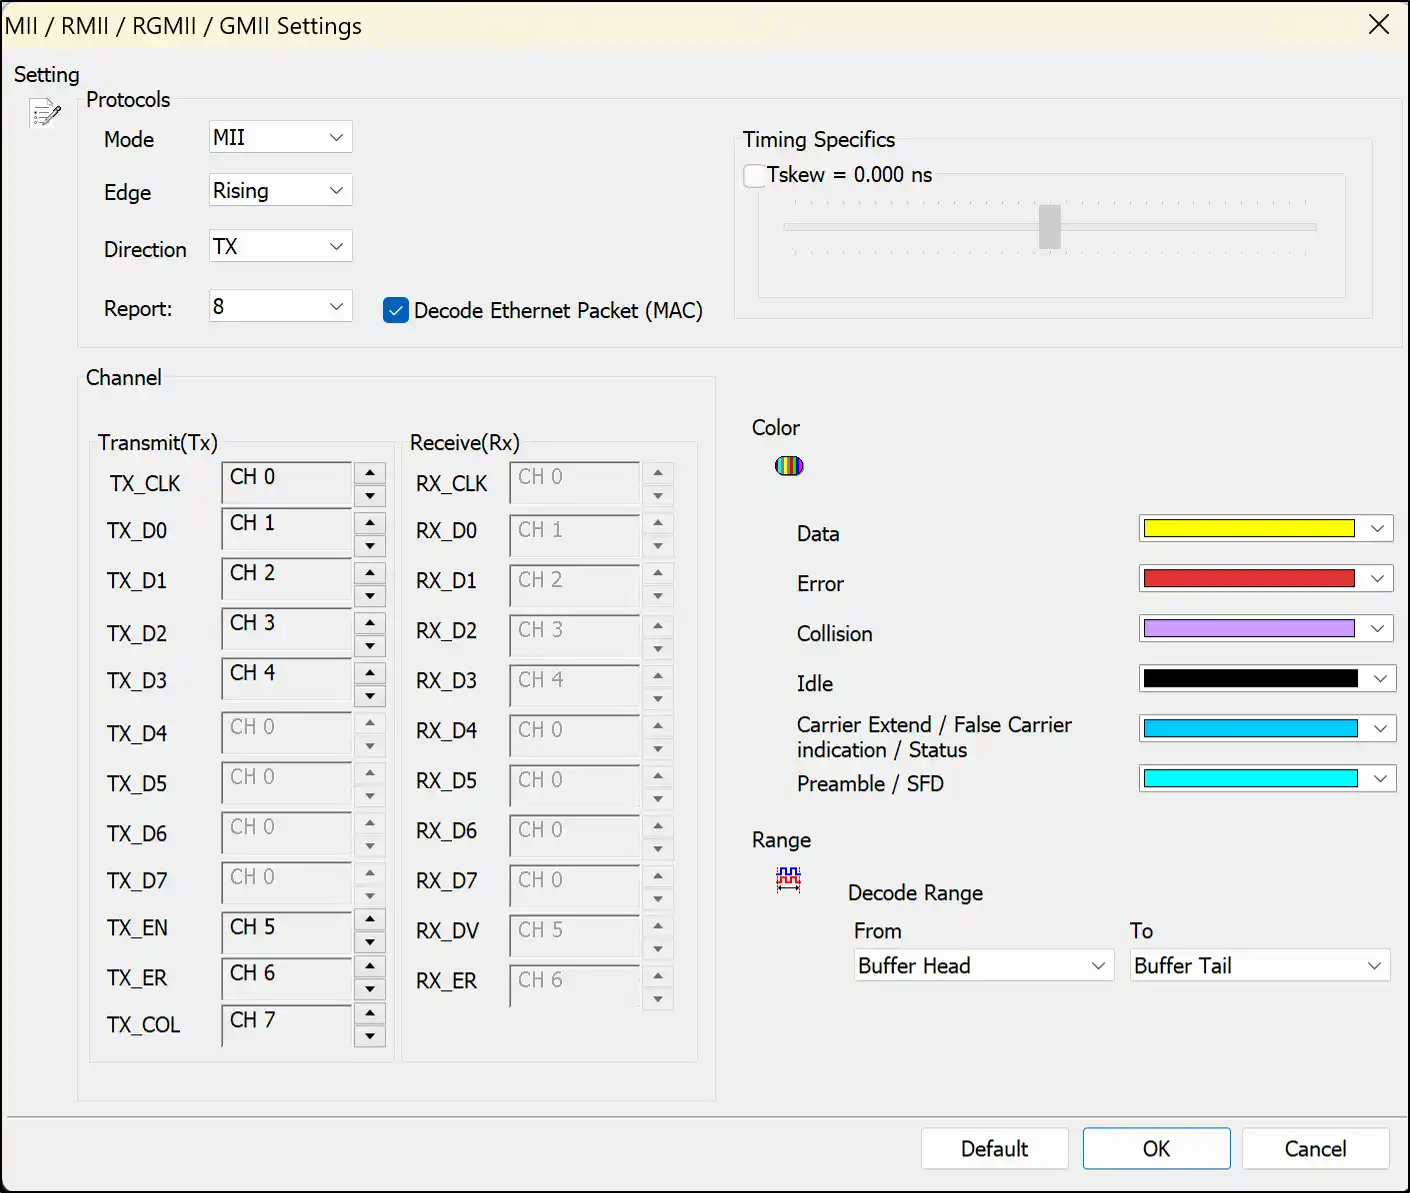The image size is (1410, 1193).
Task: Open Decode Range From Buffer Head dropdown
Action: (x=983, y=966)
